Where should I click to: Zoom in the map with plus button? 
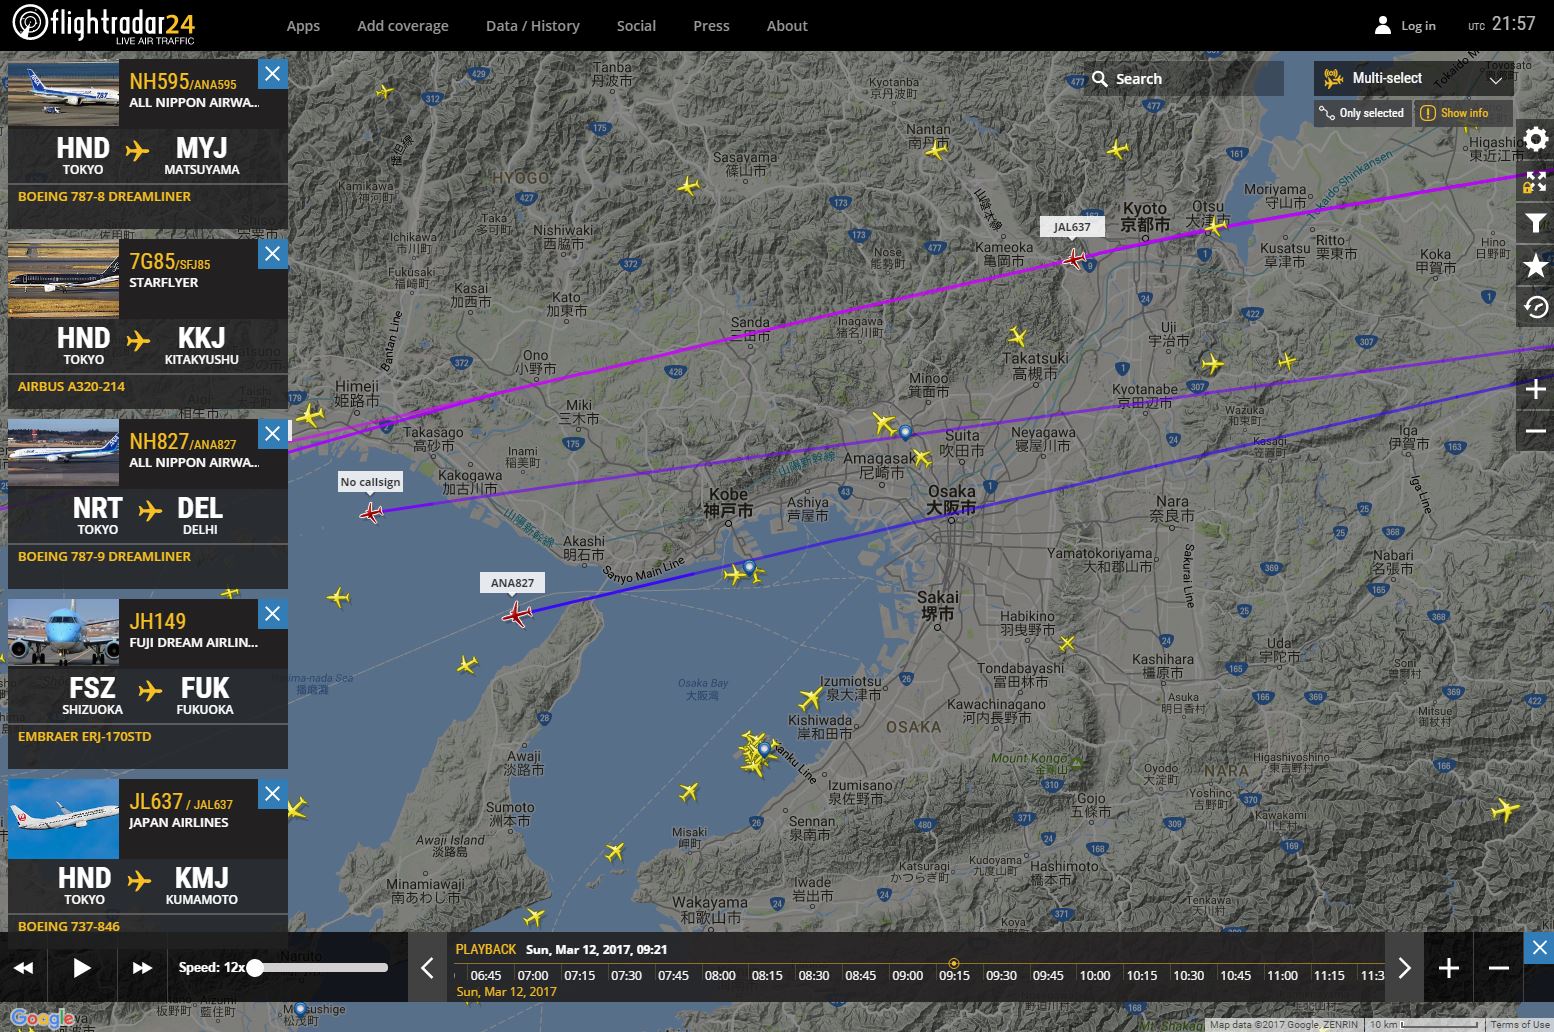pyautogui.click(x=1536, y=390)
